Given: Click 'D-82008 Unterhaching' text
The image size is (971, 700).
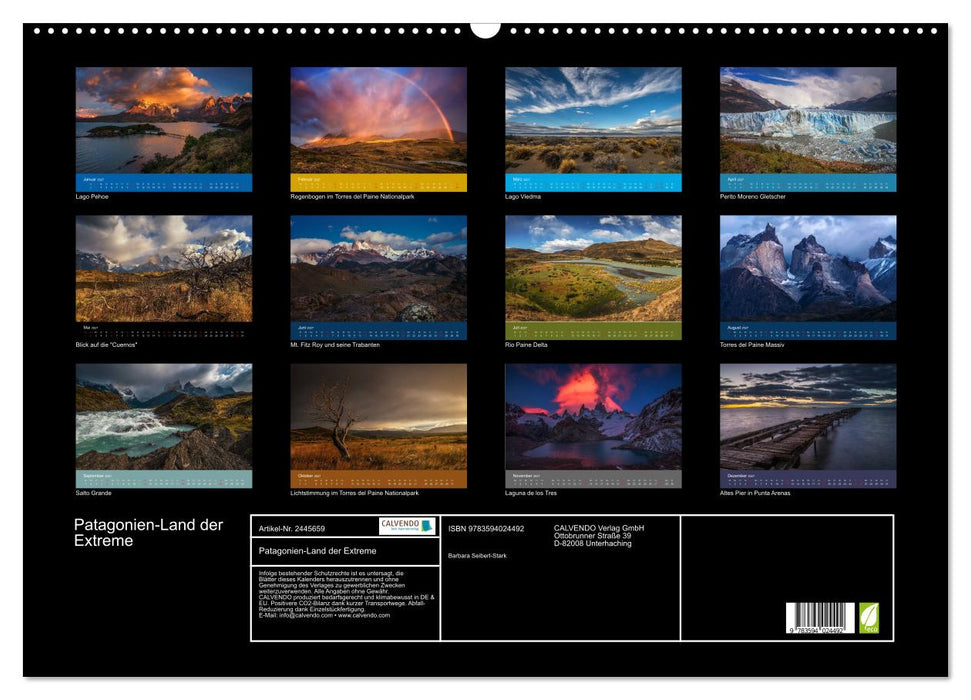Looking at the screenshot, I should coord(593,543).
